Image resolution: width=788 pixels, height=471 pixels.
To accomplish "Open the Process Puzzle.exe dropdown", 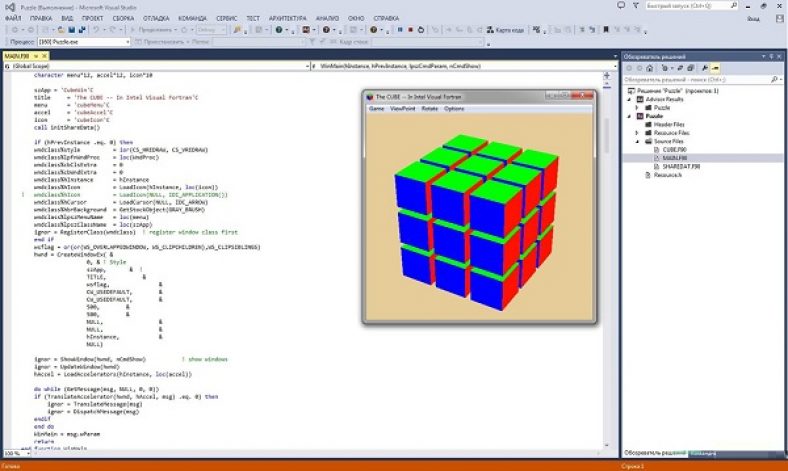I will coord(84,42).
